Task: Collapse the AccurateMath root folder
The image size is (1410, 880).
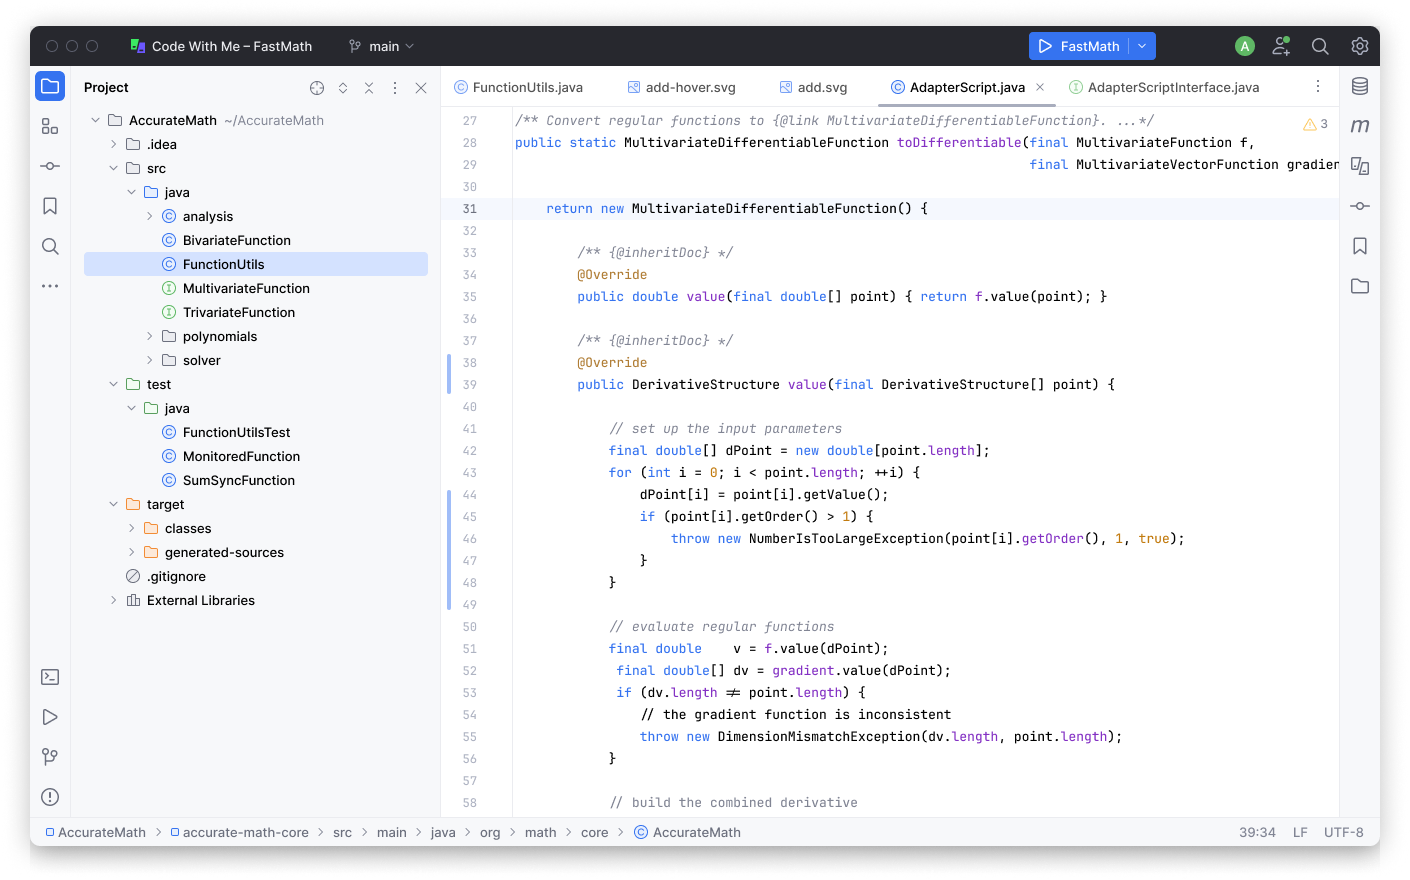Action: [x=96, y=120]
